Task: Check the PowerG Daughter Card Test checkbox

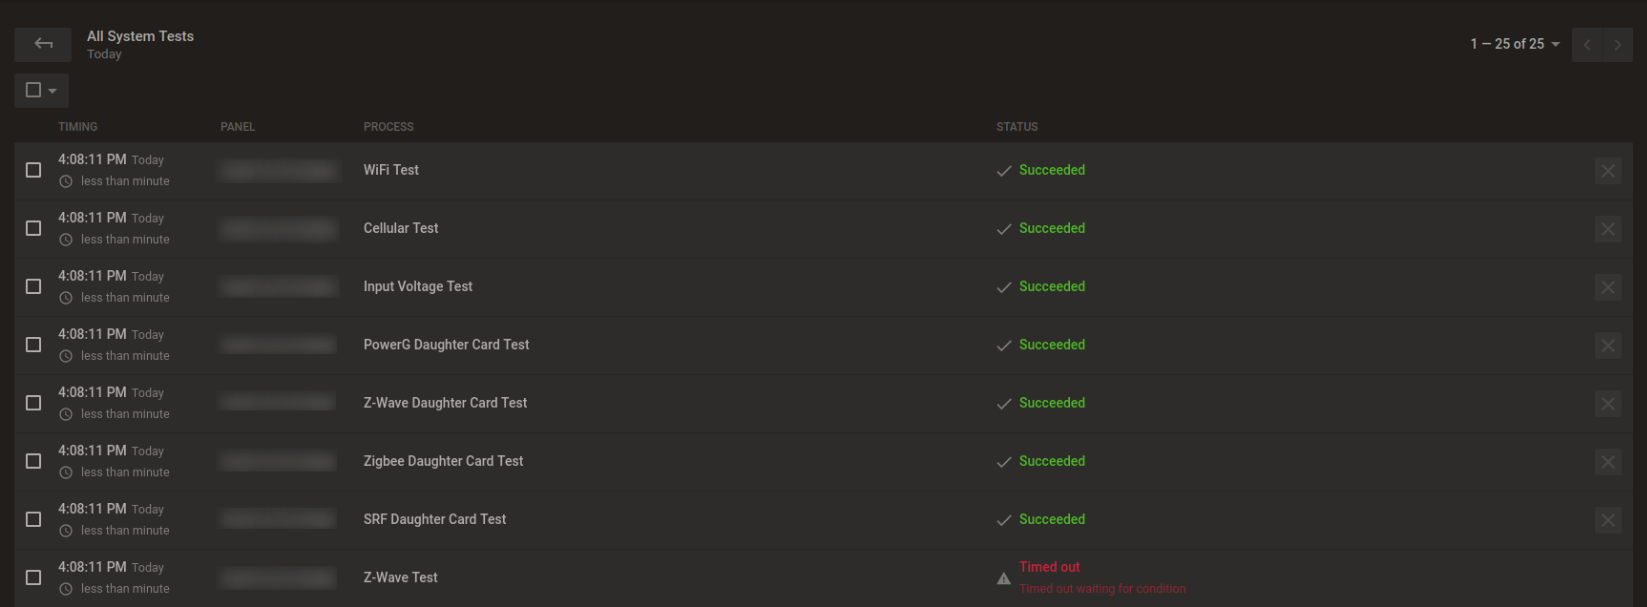Action: pyautogui.click(x=33, y=344)
